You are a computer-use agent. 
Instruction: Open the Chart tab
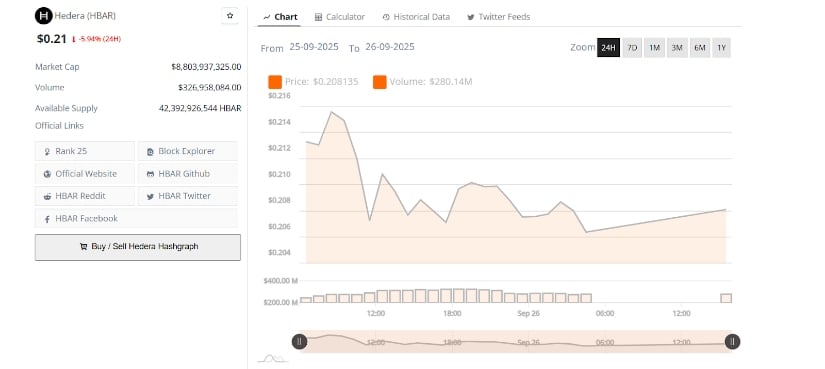coord(280,17)
